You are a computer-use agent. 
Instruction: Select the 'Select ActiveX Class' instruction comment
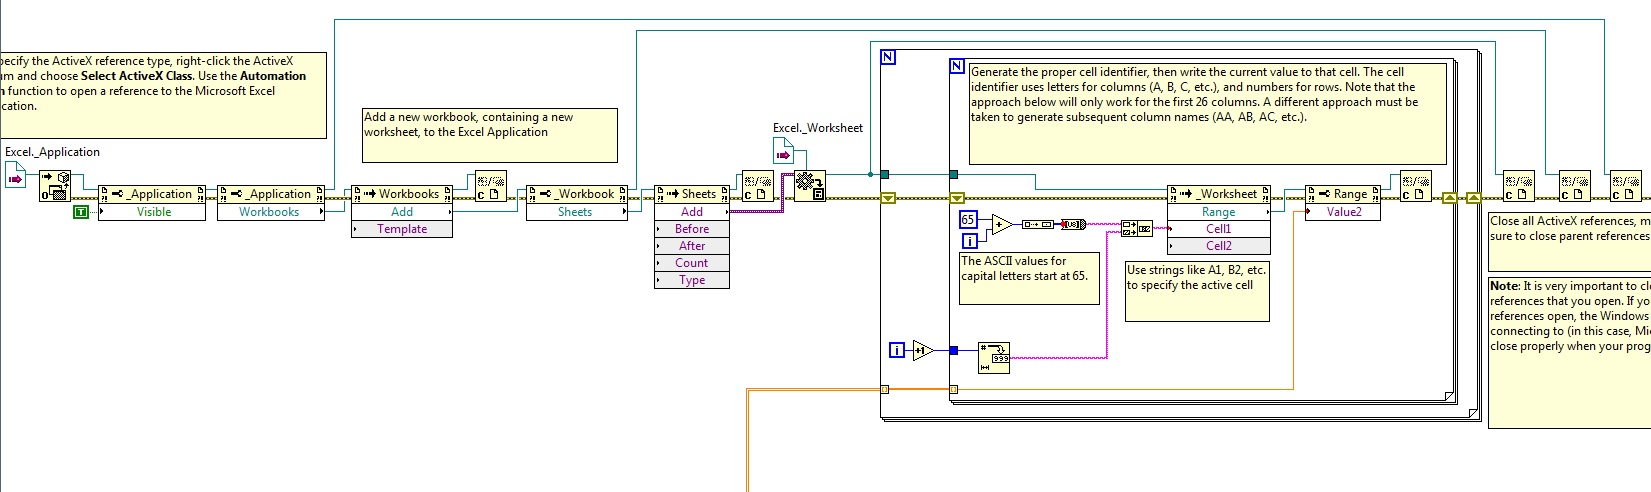coord(163,95)
